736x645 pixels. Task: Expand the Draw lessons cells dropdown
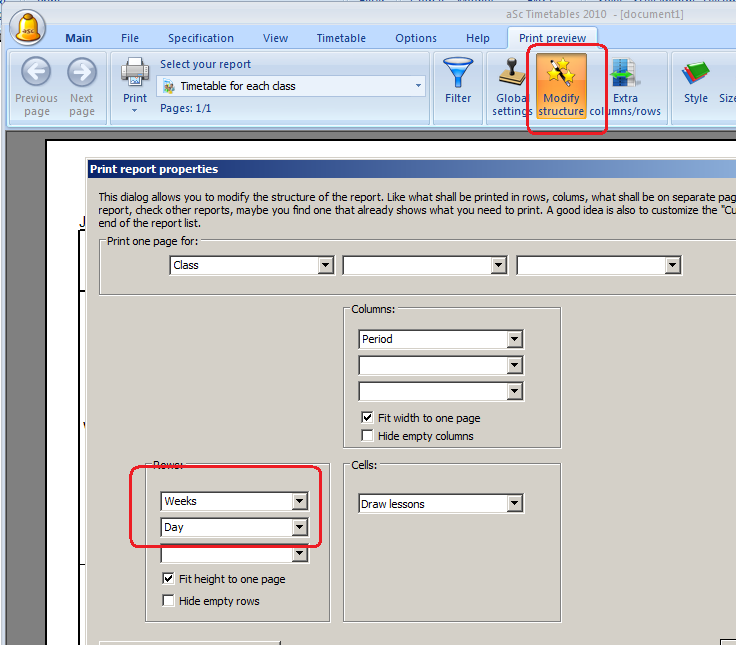tap(514, 504)
